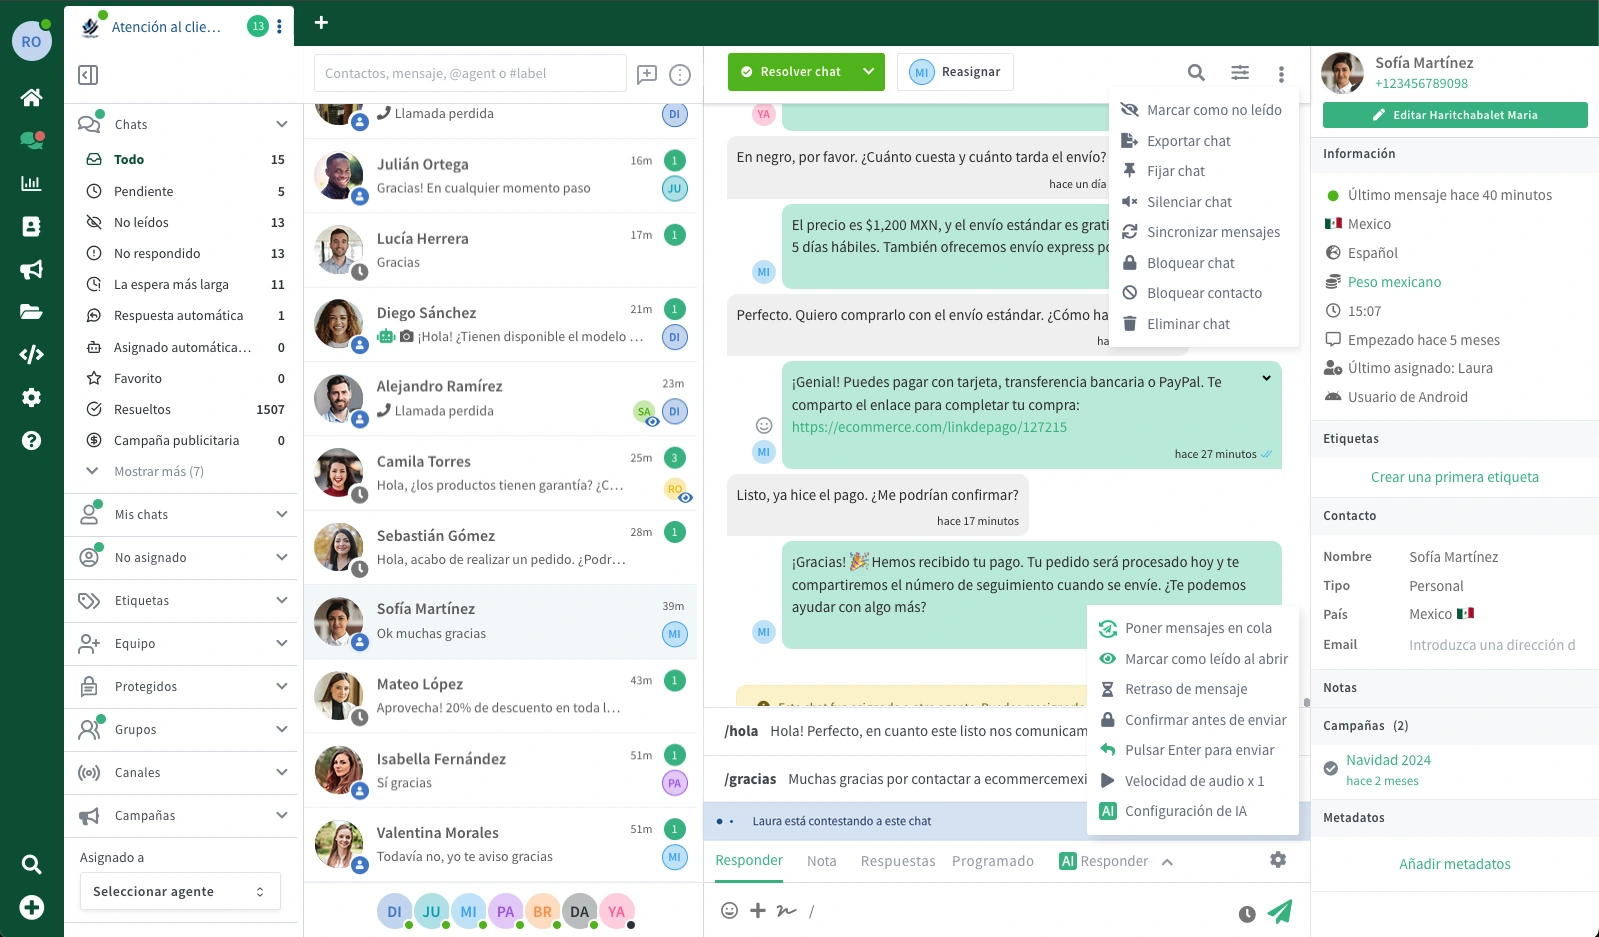
Task: Click Crear una primera etiqueta link
Action: [1454, 477]
